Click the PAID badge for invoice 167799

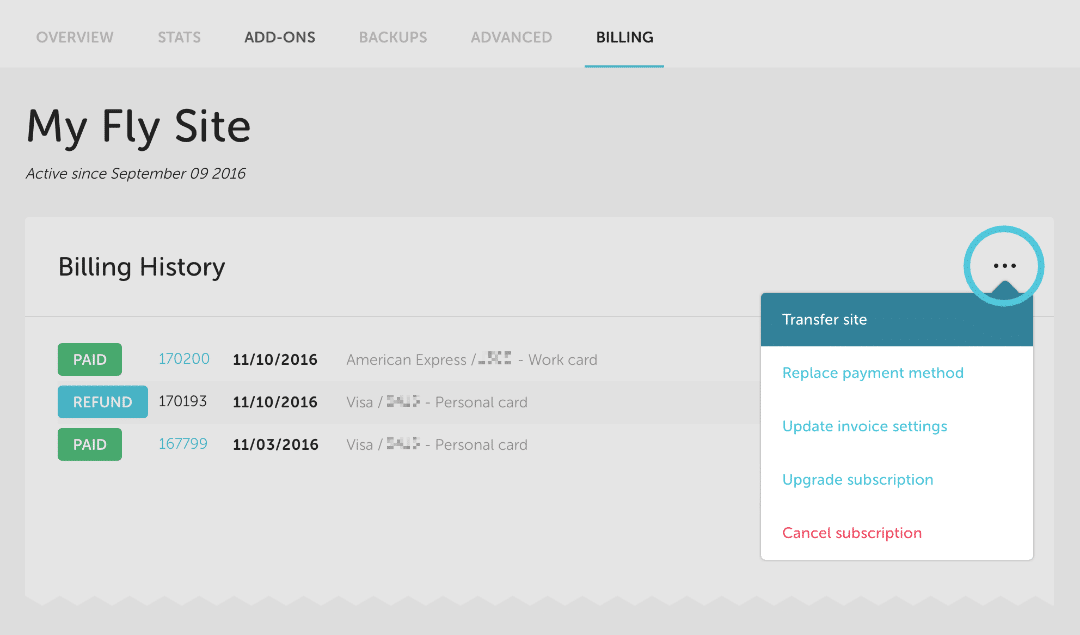pyautogui.click(x=90, y=445)
